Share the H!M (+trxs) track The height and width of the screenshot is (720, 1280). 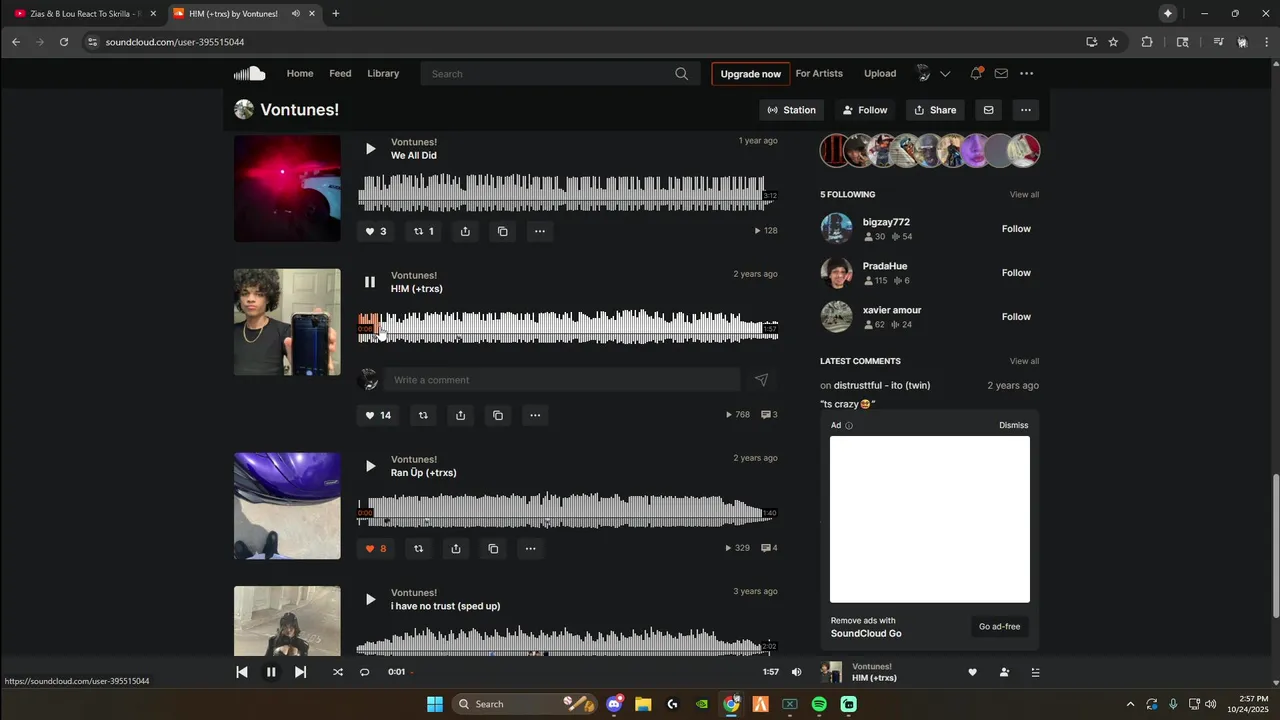click(460, 415)
